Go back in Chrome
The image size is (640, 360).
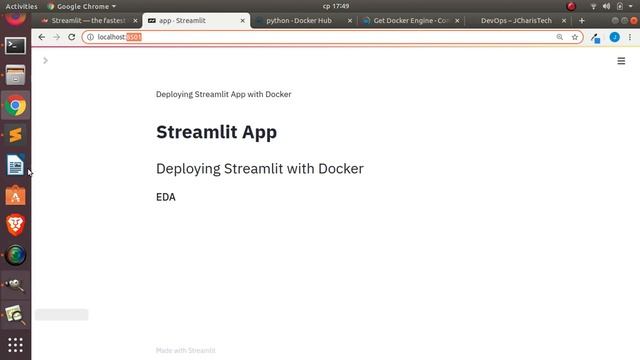point(42,37)
